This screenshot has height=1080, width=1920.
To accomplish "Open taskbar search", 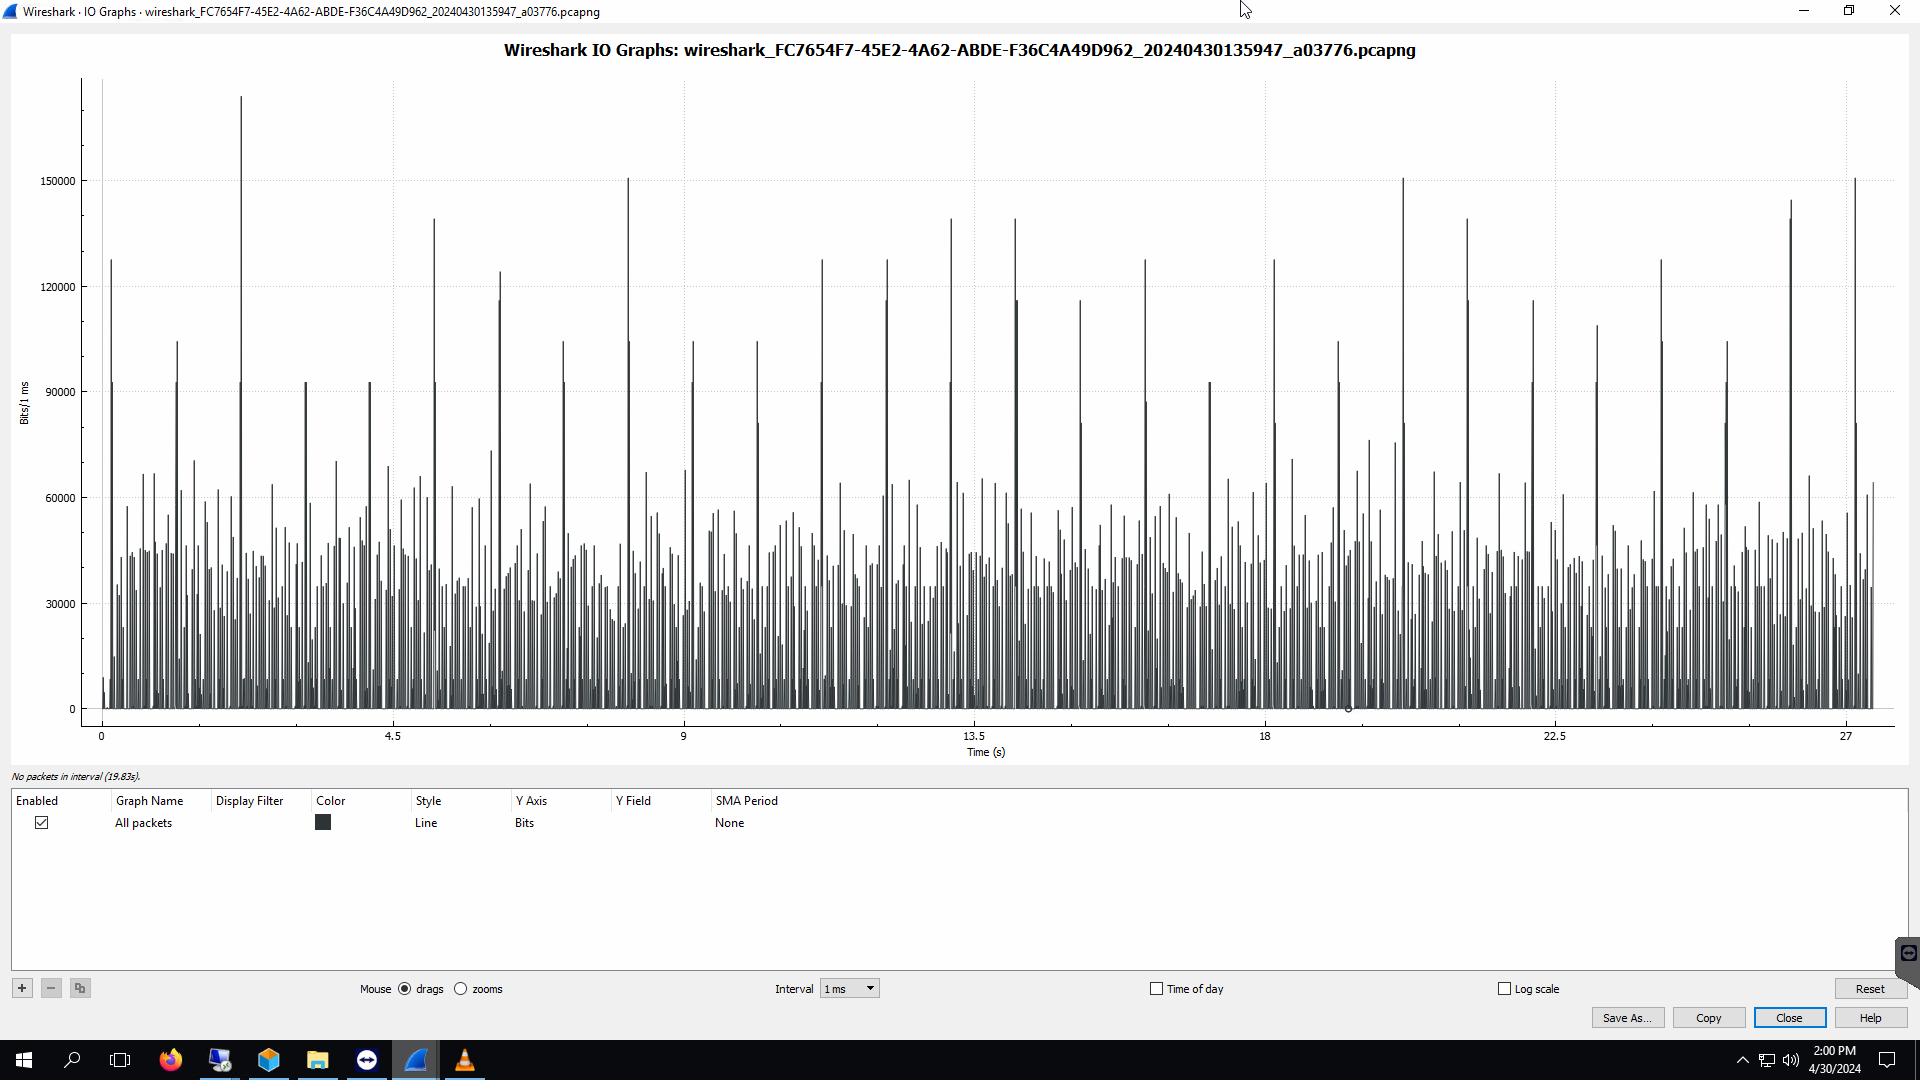I will (x=72, y=1060).
